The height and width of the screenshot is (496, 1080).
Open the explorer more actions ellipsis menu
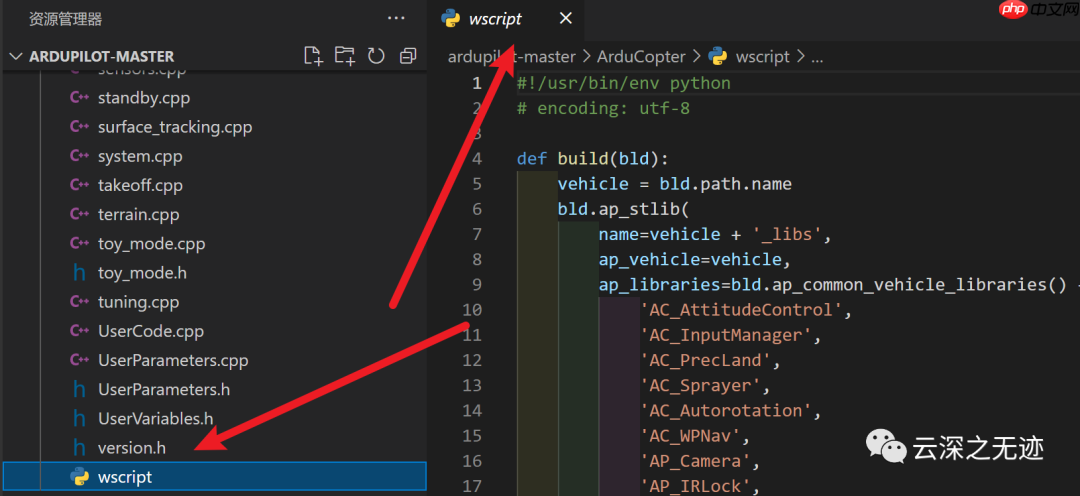(397, 19)
